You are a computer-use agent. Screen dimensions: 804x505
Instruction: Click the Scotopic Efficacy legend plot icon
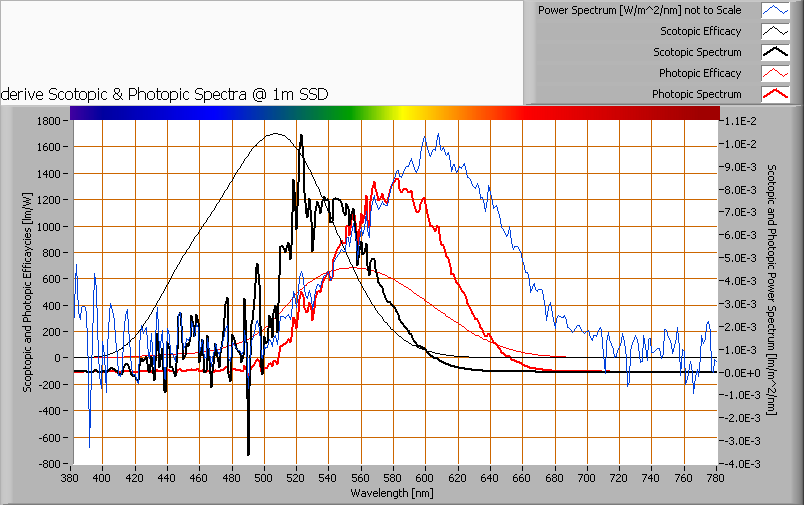(x=775, y=31)
